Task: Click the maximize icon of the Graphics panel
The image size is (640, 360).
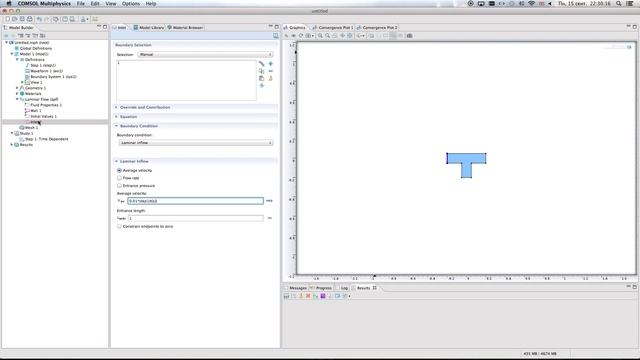Action: pos(635,27)
